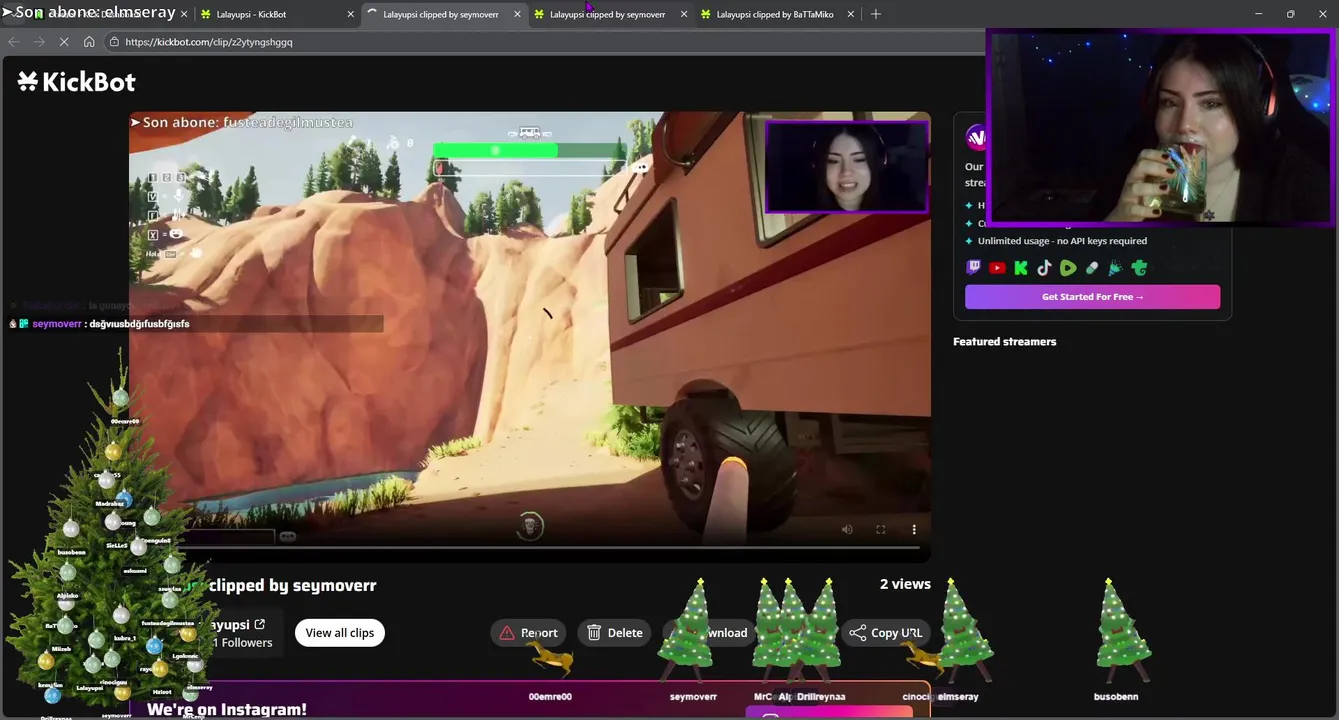Click the 'We're on Instagram!' banner text
This screenshot has width=1339, height=720.
coord(227,709)
